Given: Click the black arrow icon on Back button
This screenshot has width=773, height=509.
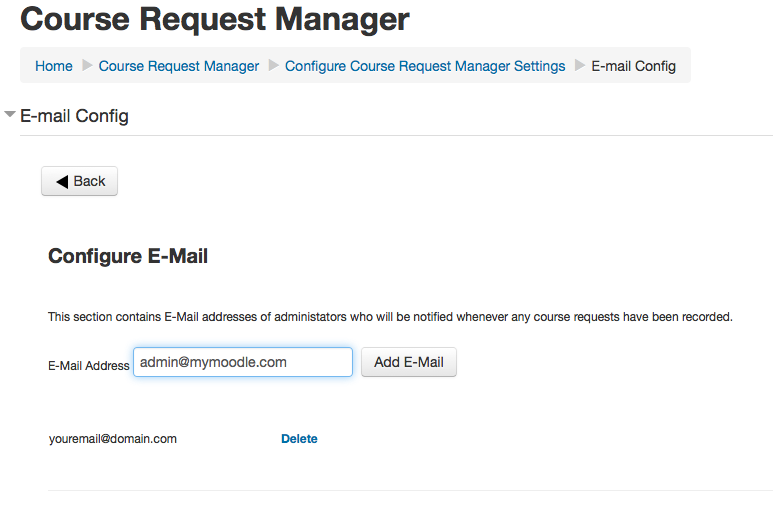Looking at the screenshot, I should [x=62, y=181].
